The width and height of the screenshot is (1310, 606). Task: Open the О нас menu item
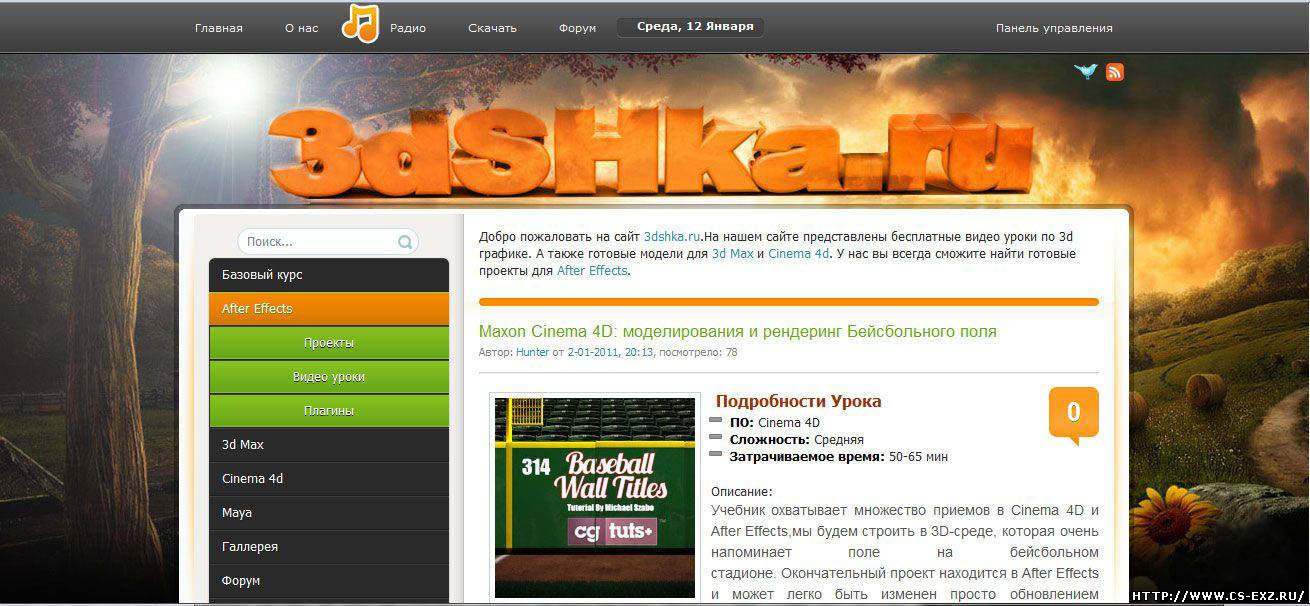301,28
